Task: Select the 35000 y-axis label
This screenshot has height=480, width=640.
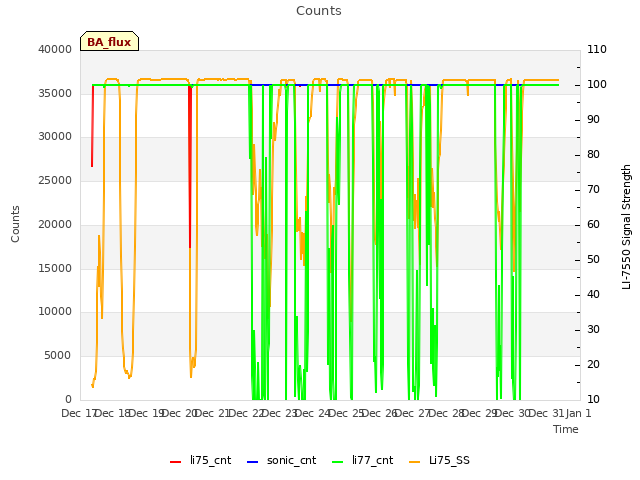Action: pyautogui.click(x=55, y=93)
